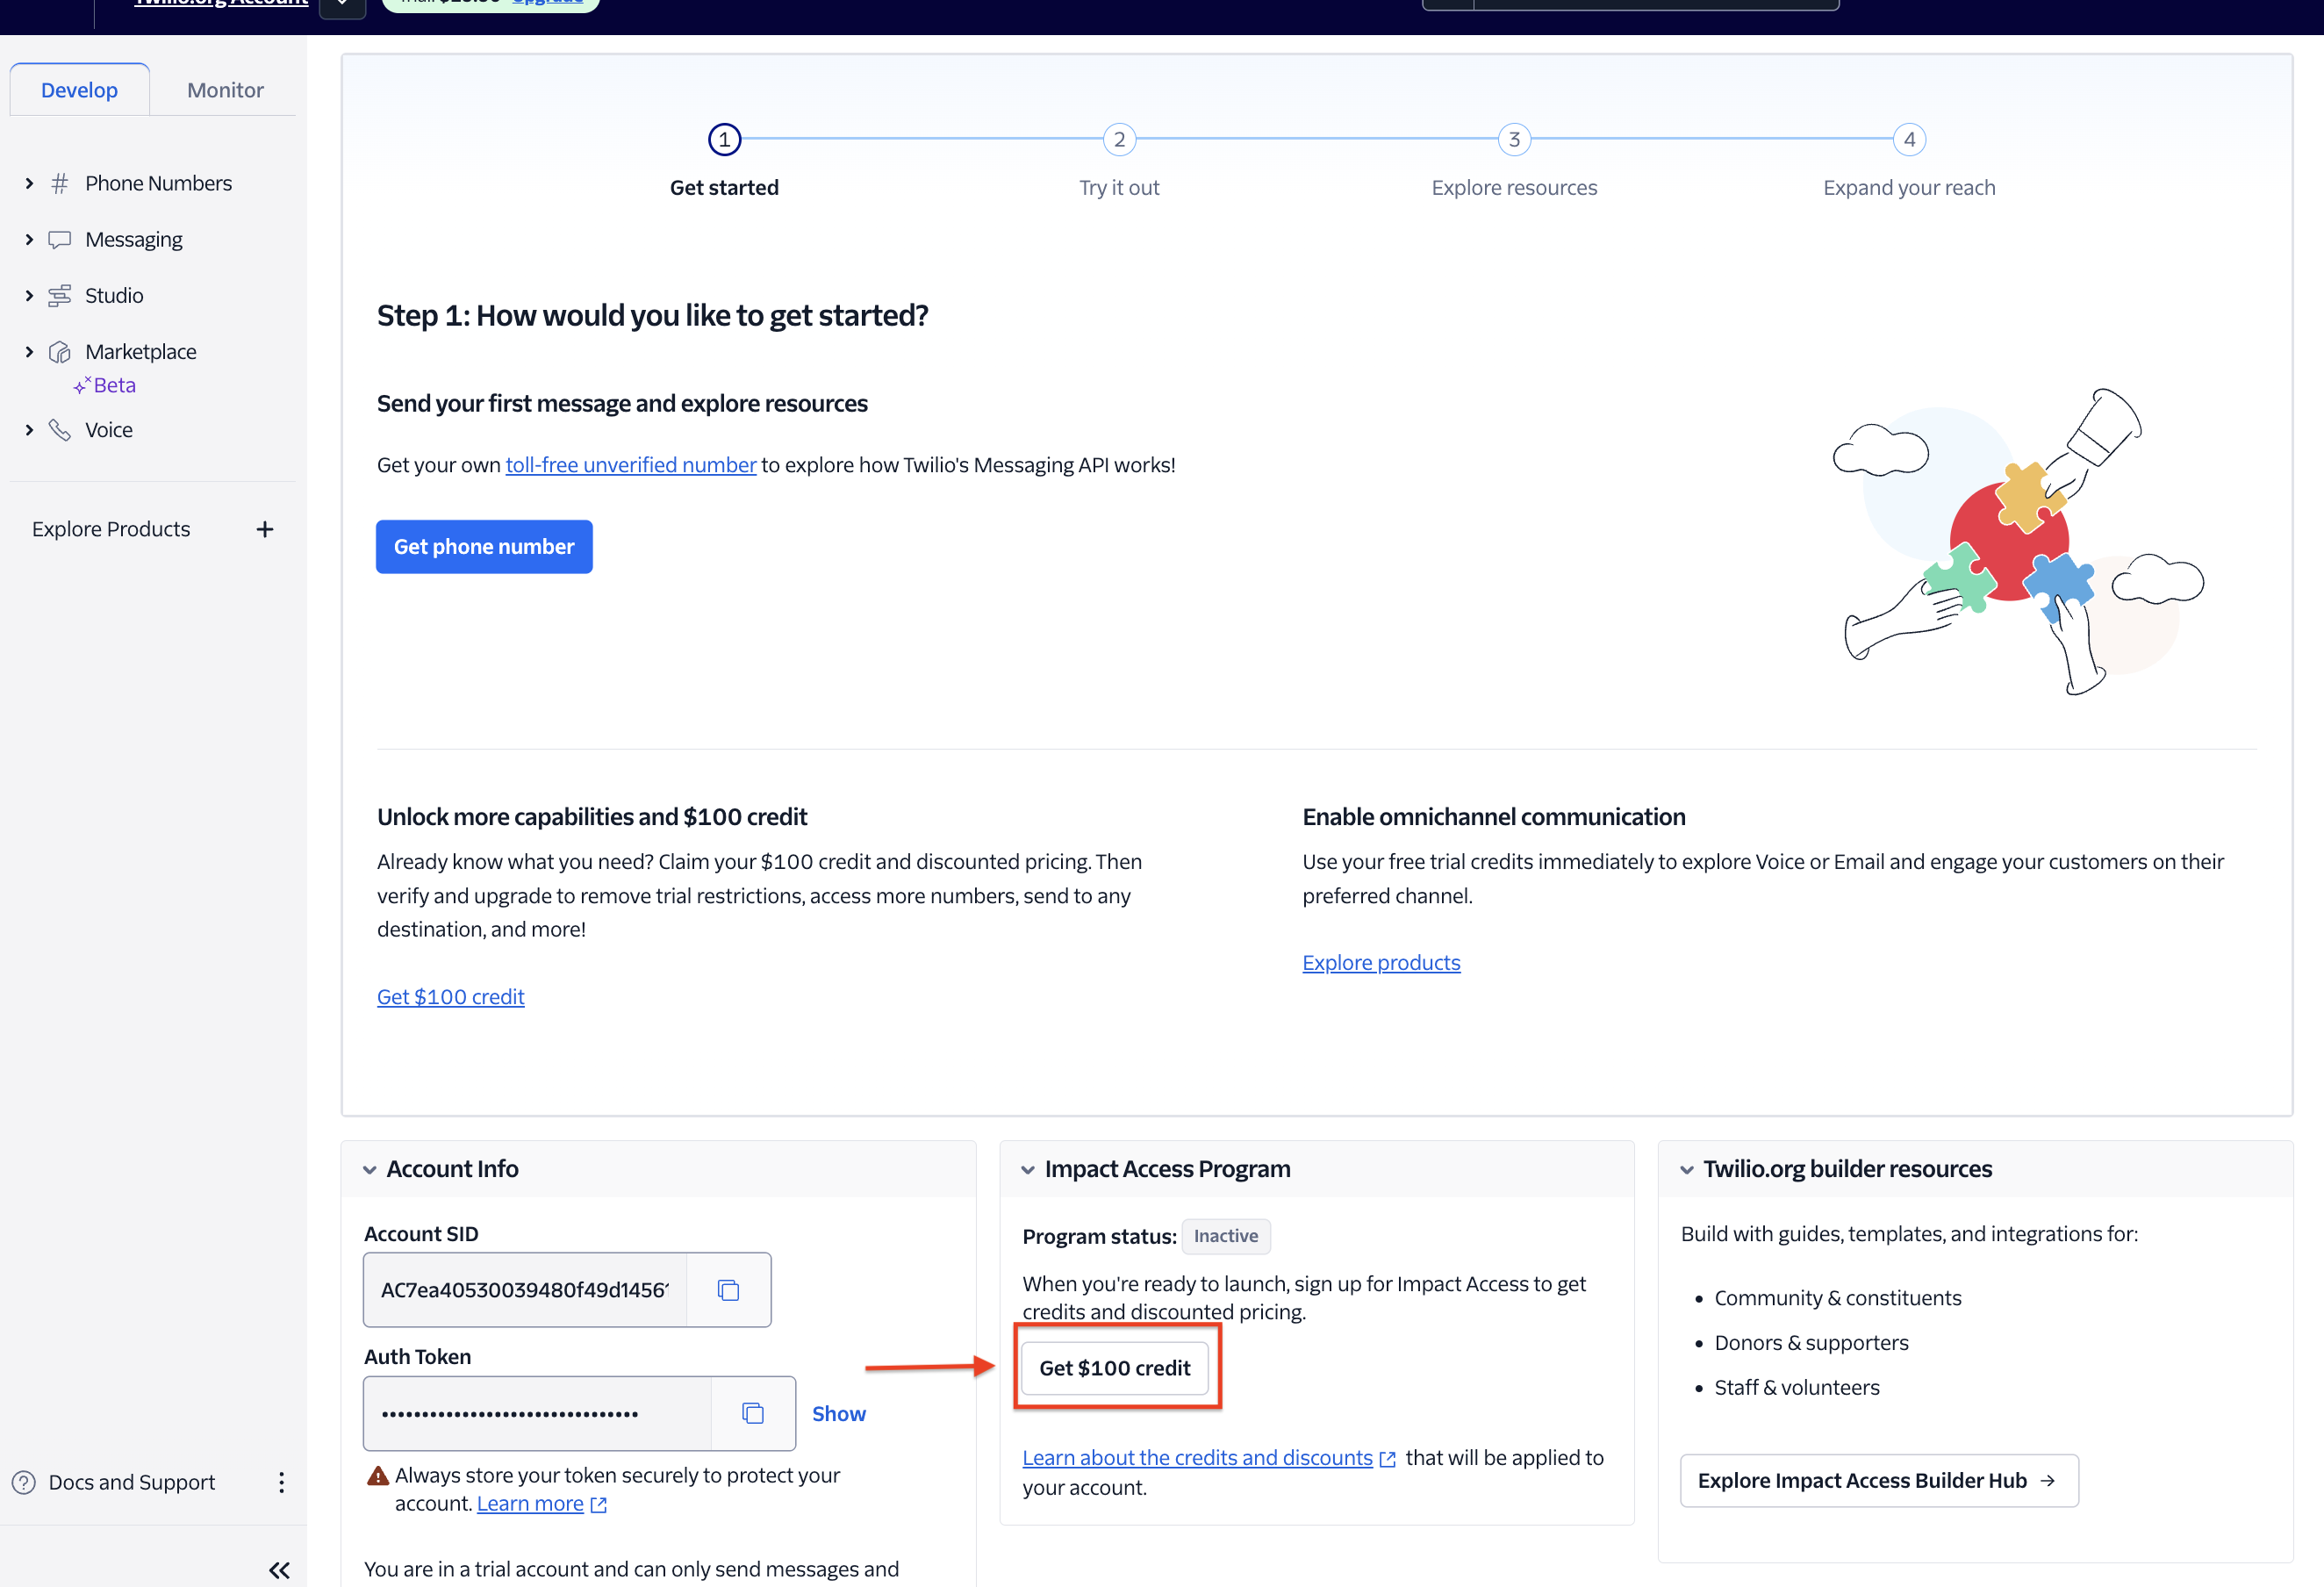The image size is (2324, 1587).
Task: Open the three-dot menu beside Docs and Support
Action: click(281, 1482)
